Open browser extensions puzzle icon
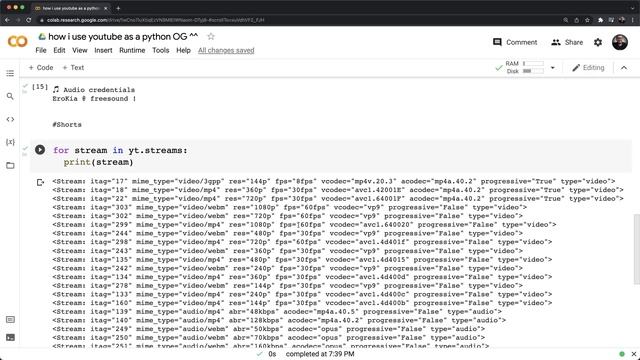The image size is (640, 360). [x=600, y=20]
